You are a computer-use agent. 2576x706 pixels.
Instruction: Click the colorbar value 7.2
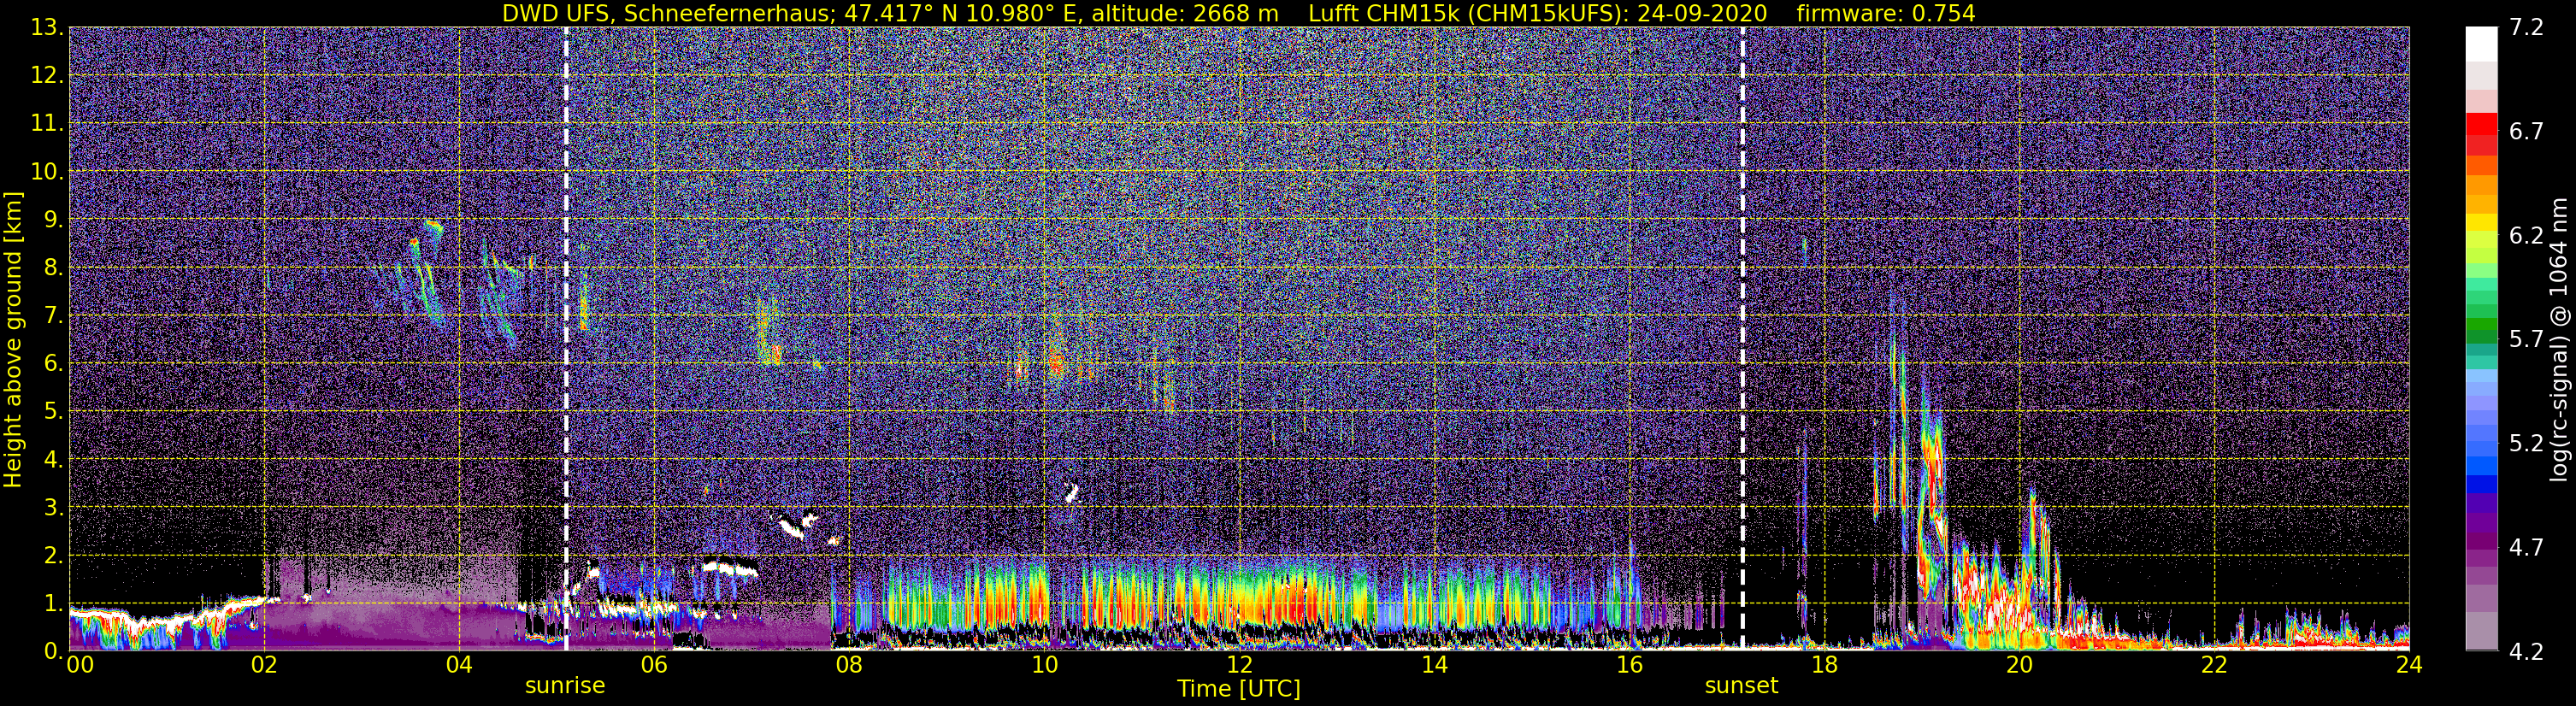click(2526, 28)
